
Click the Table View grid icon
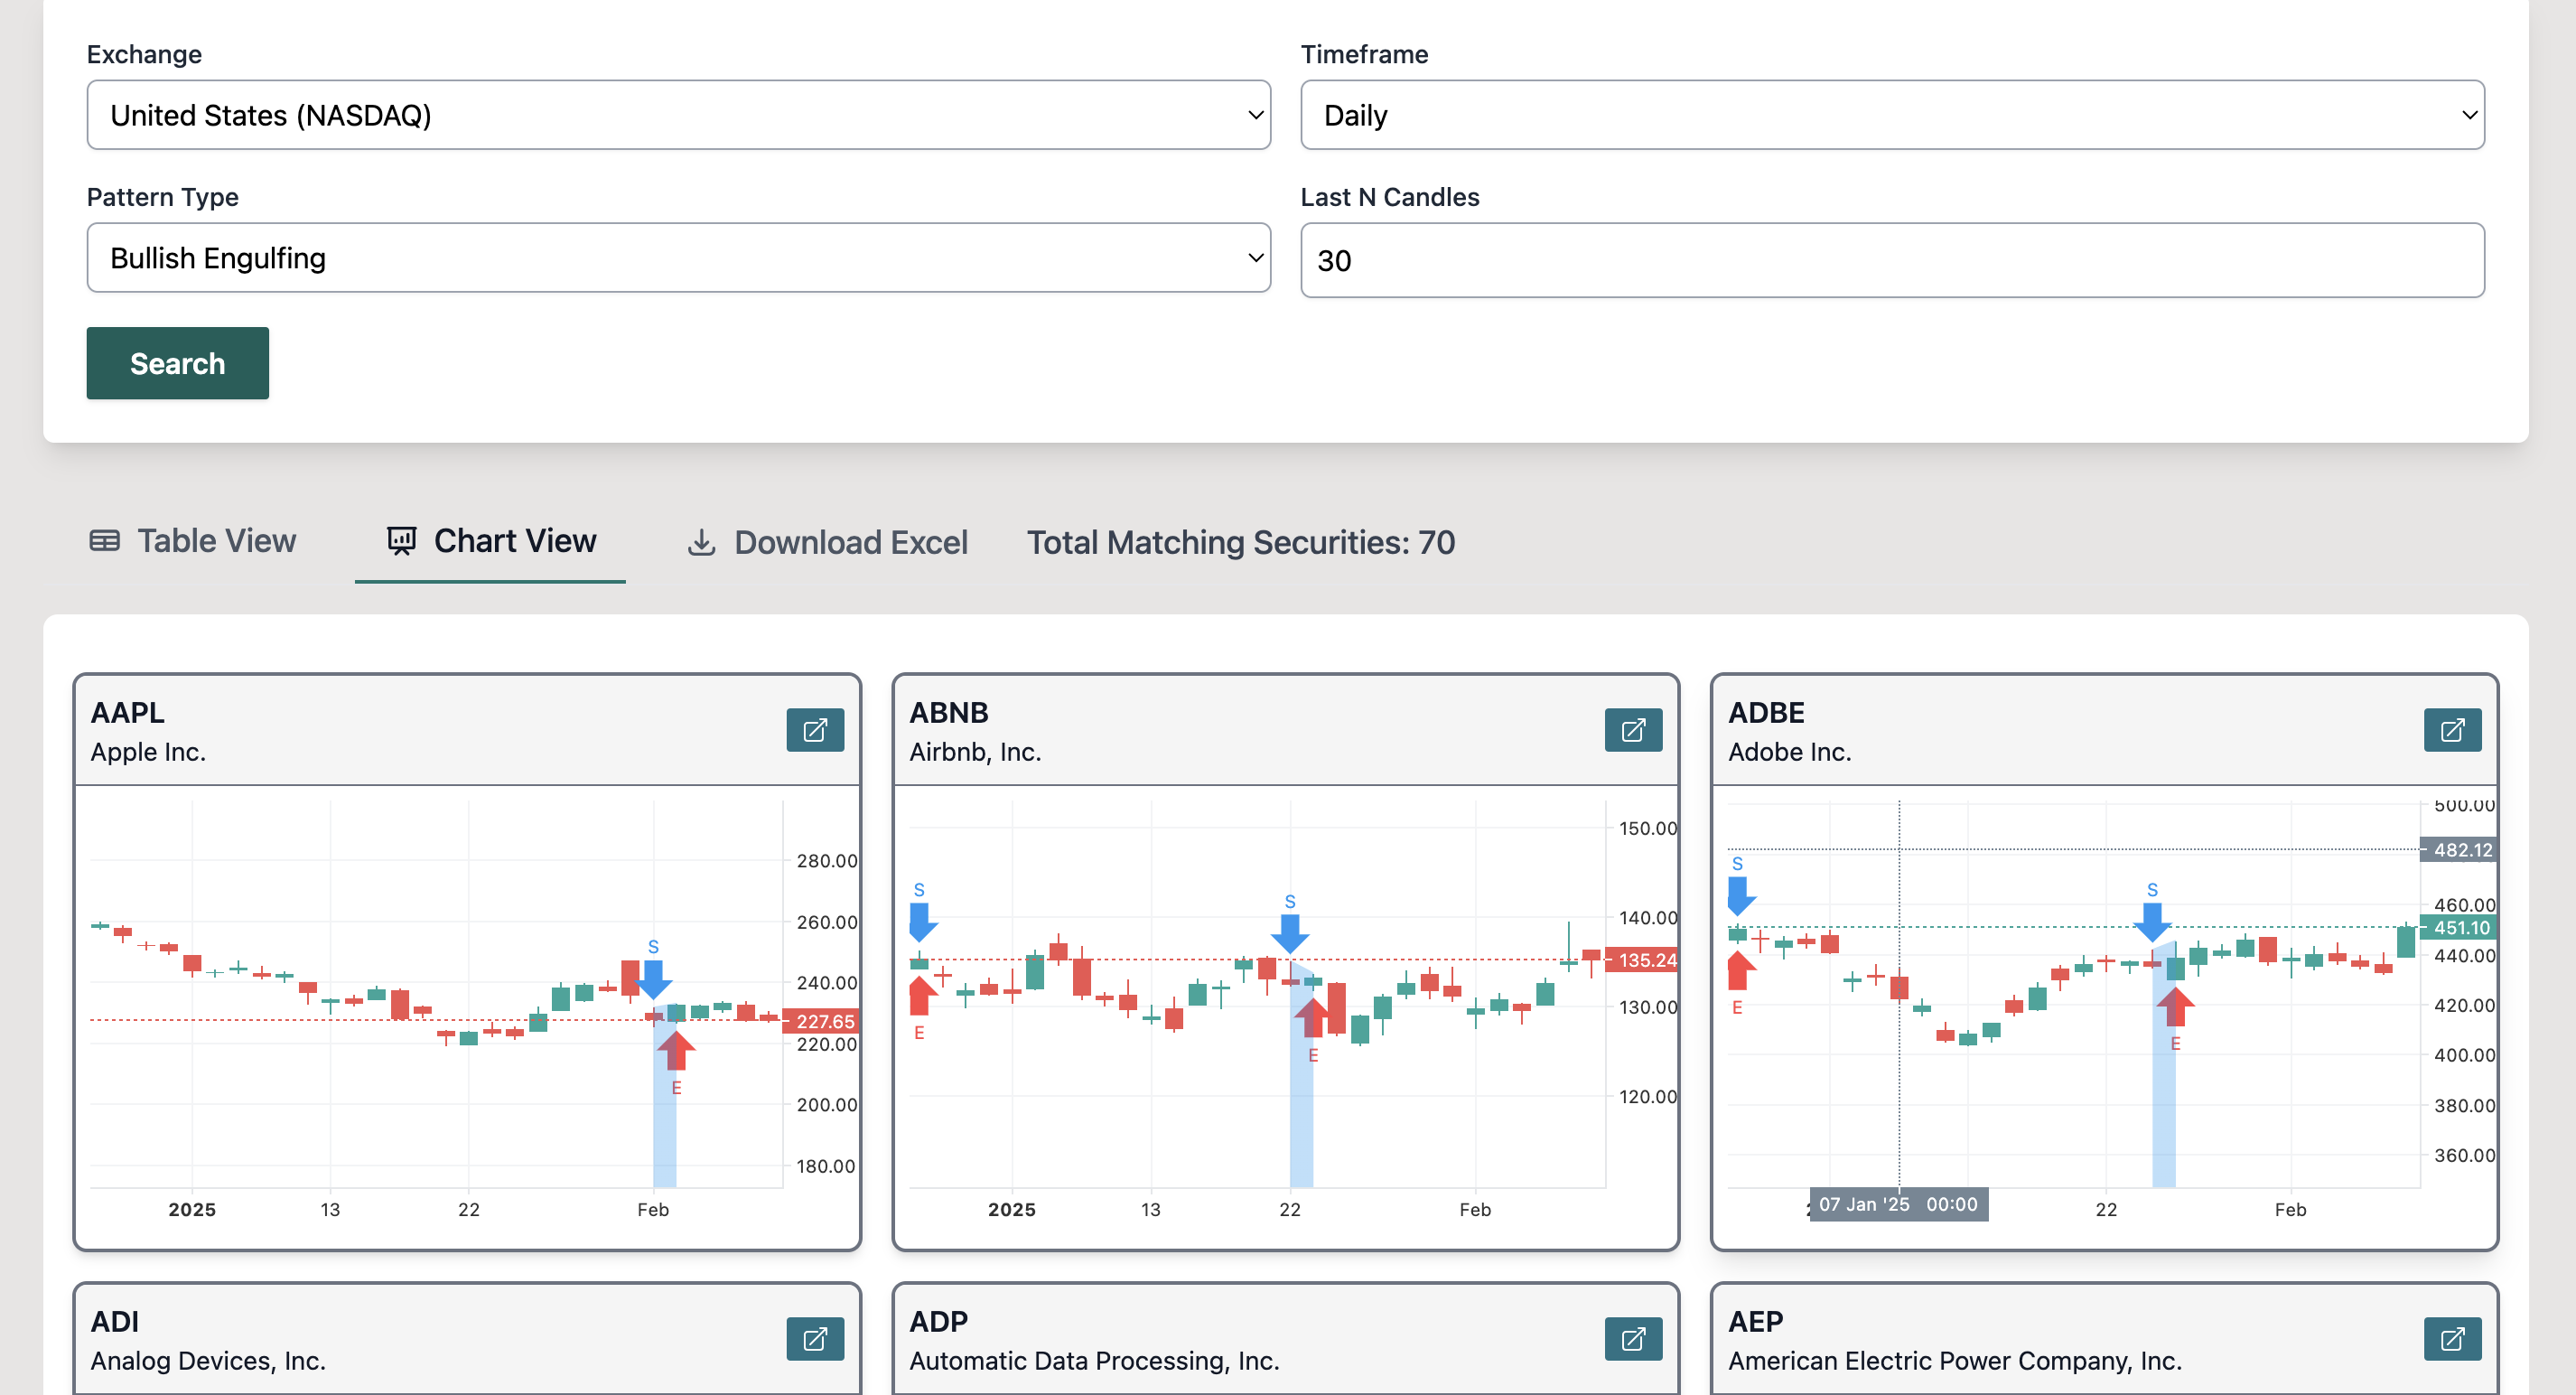tap(105, 541)
